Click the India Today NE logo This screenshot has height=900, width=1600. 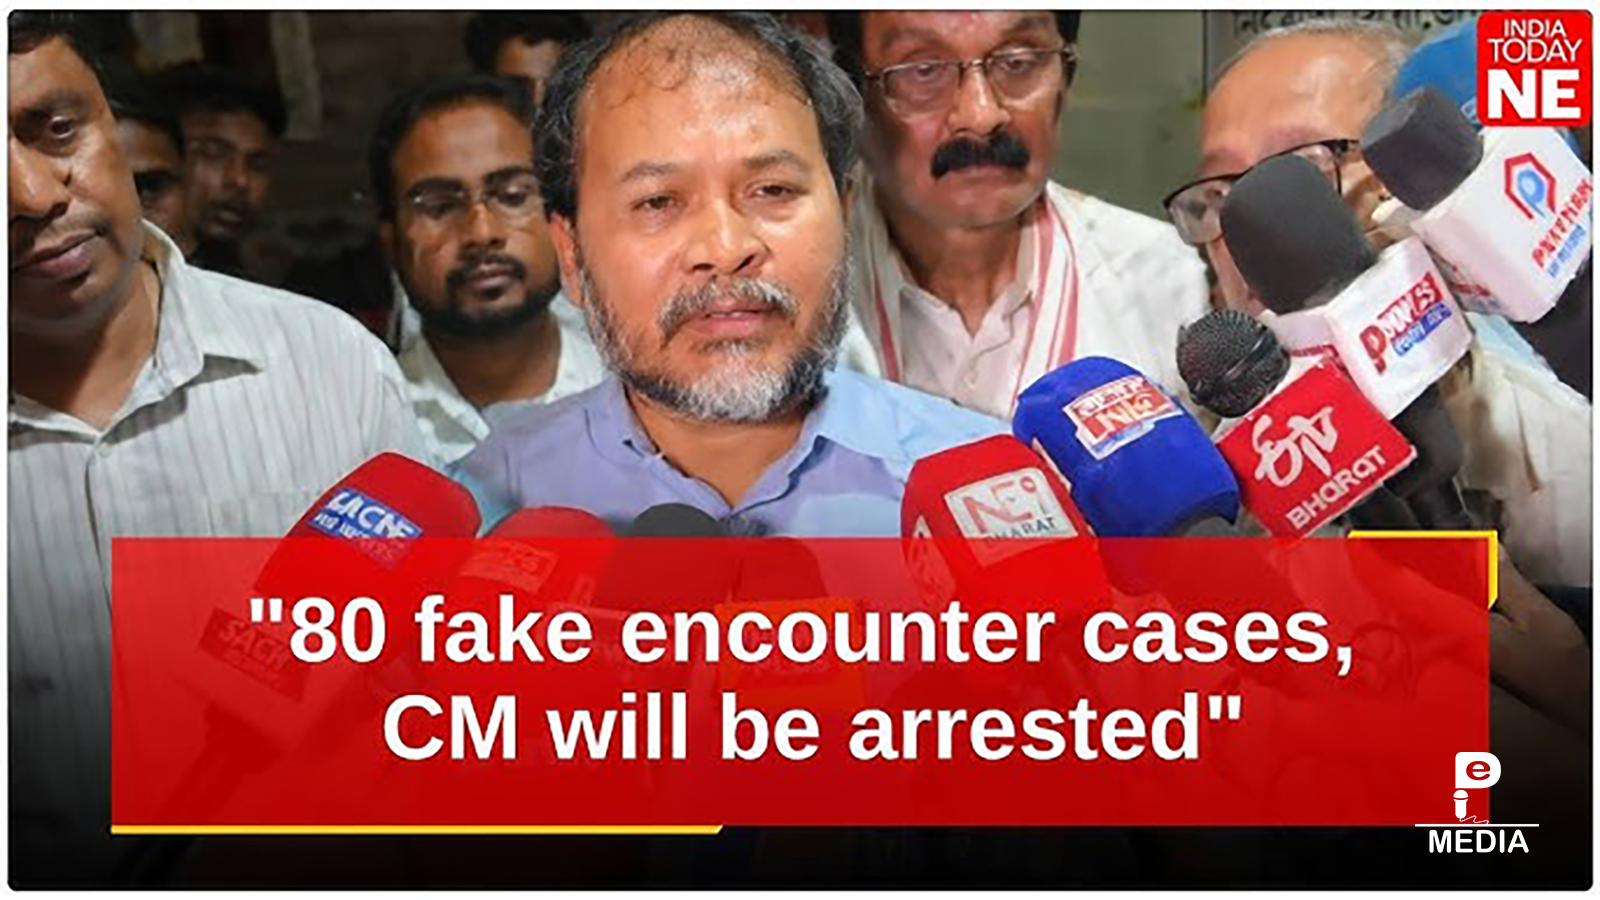[1533, 69]
